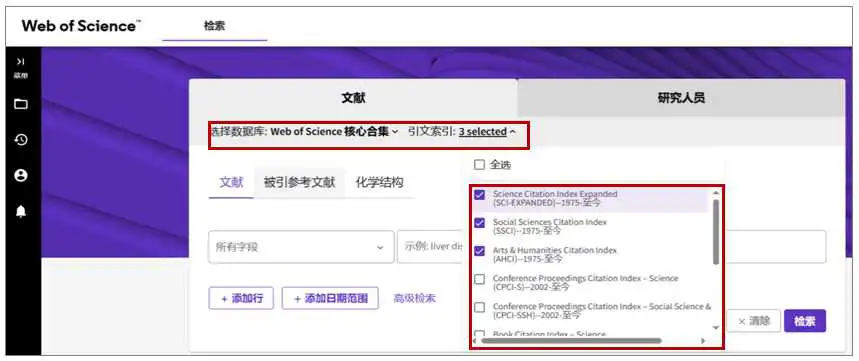Check the Book Citation Index – Science checkbox
859x361 pixels.
479,334
